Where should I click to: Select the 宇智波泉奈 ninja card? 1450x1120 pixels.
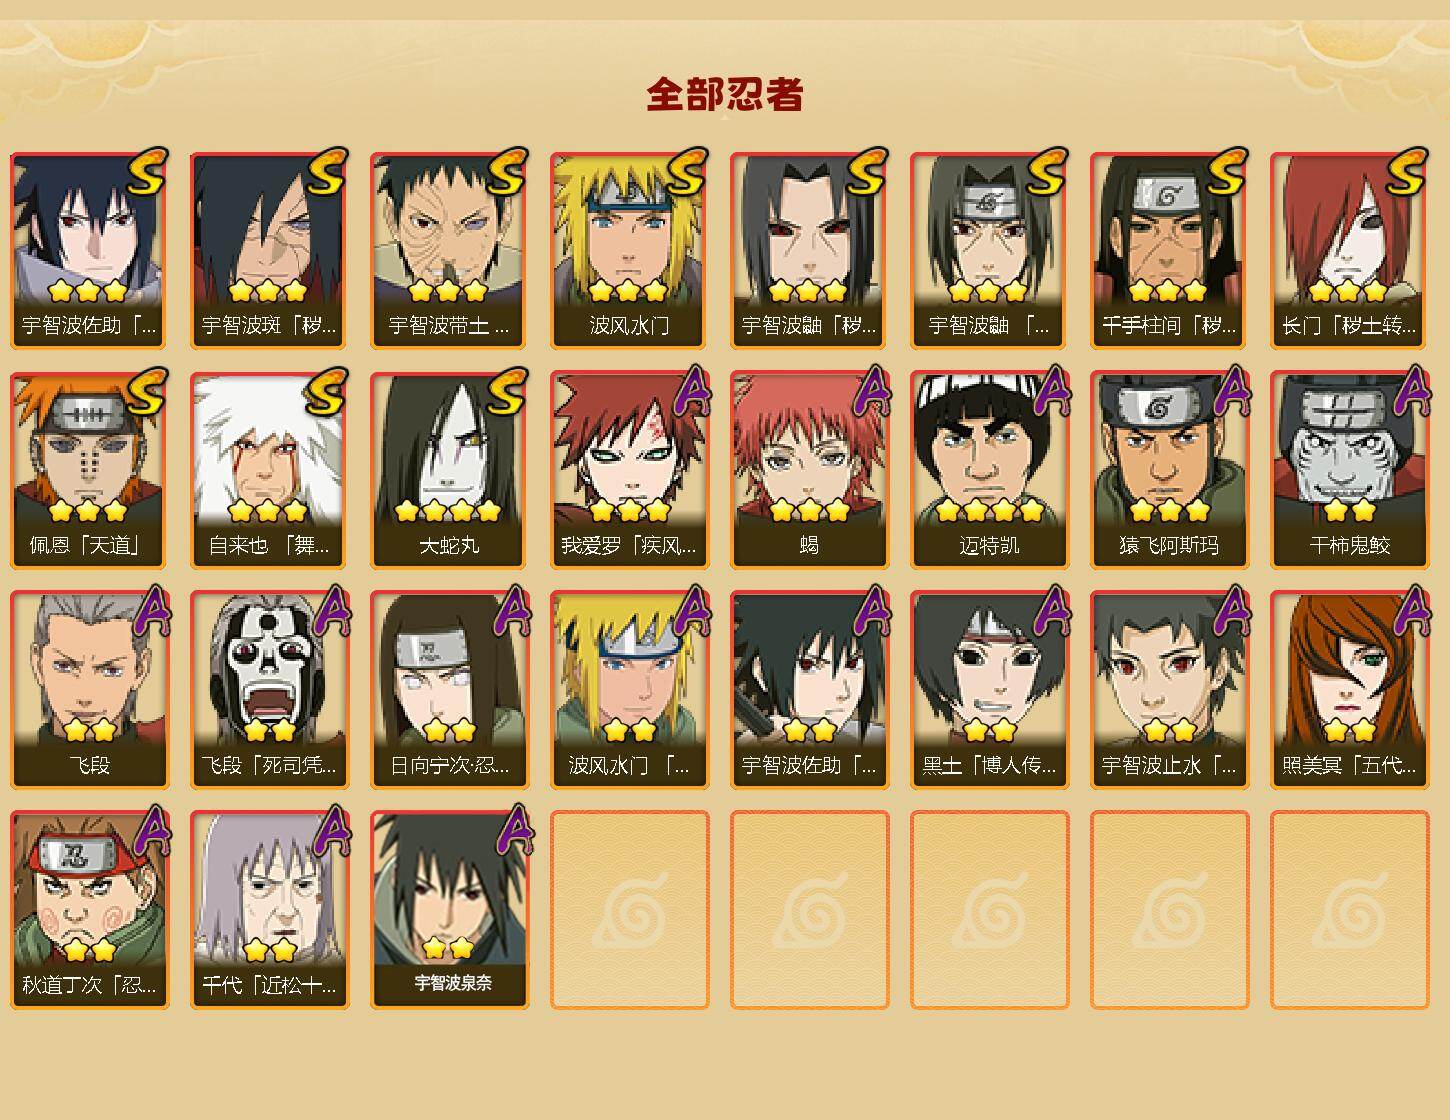[x=449, y=910]
